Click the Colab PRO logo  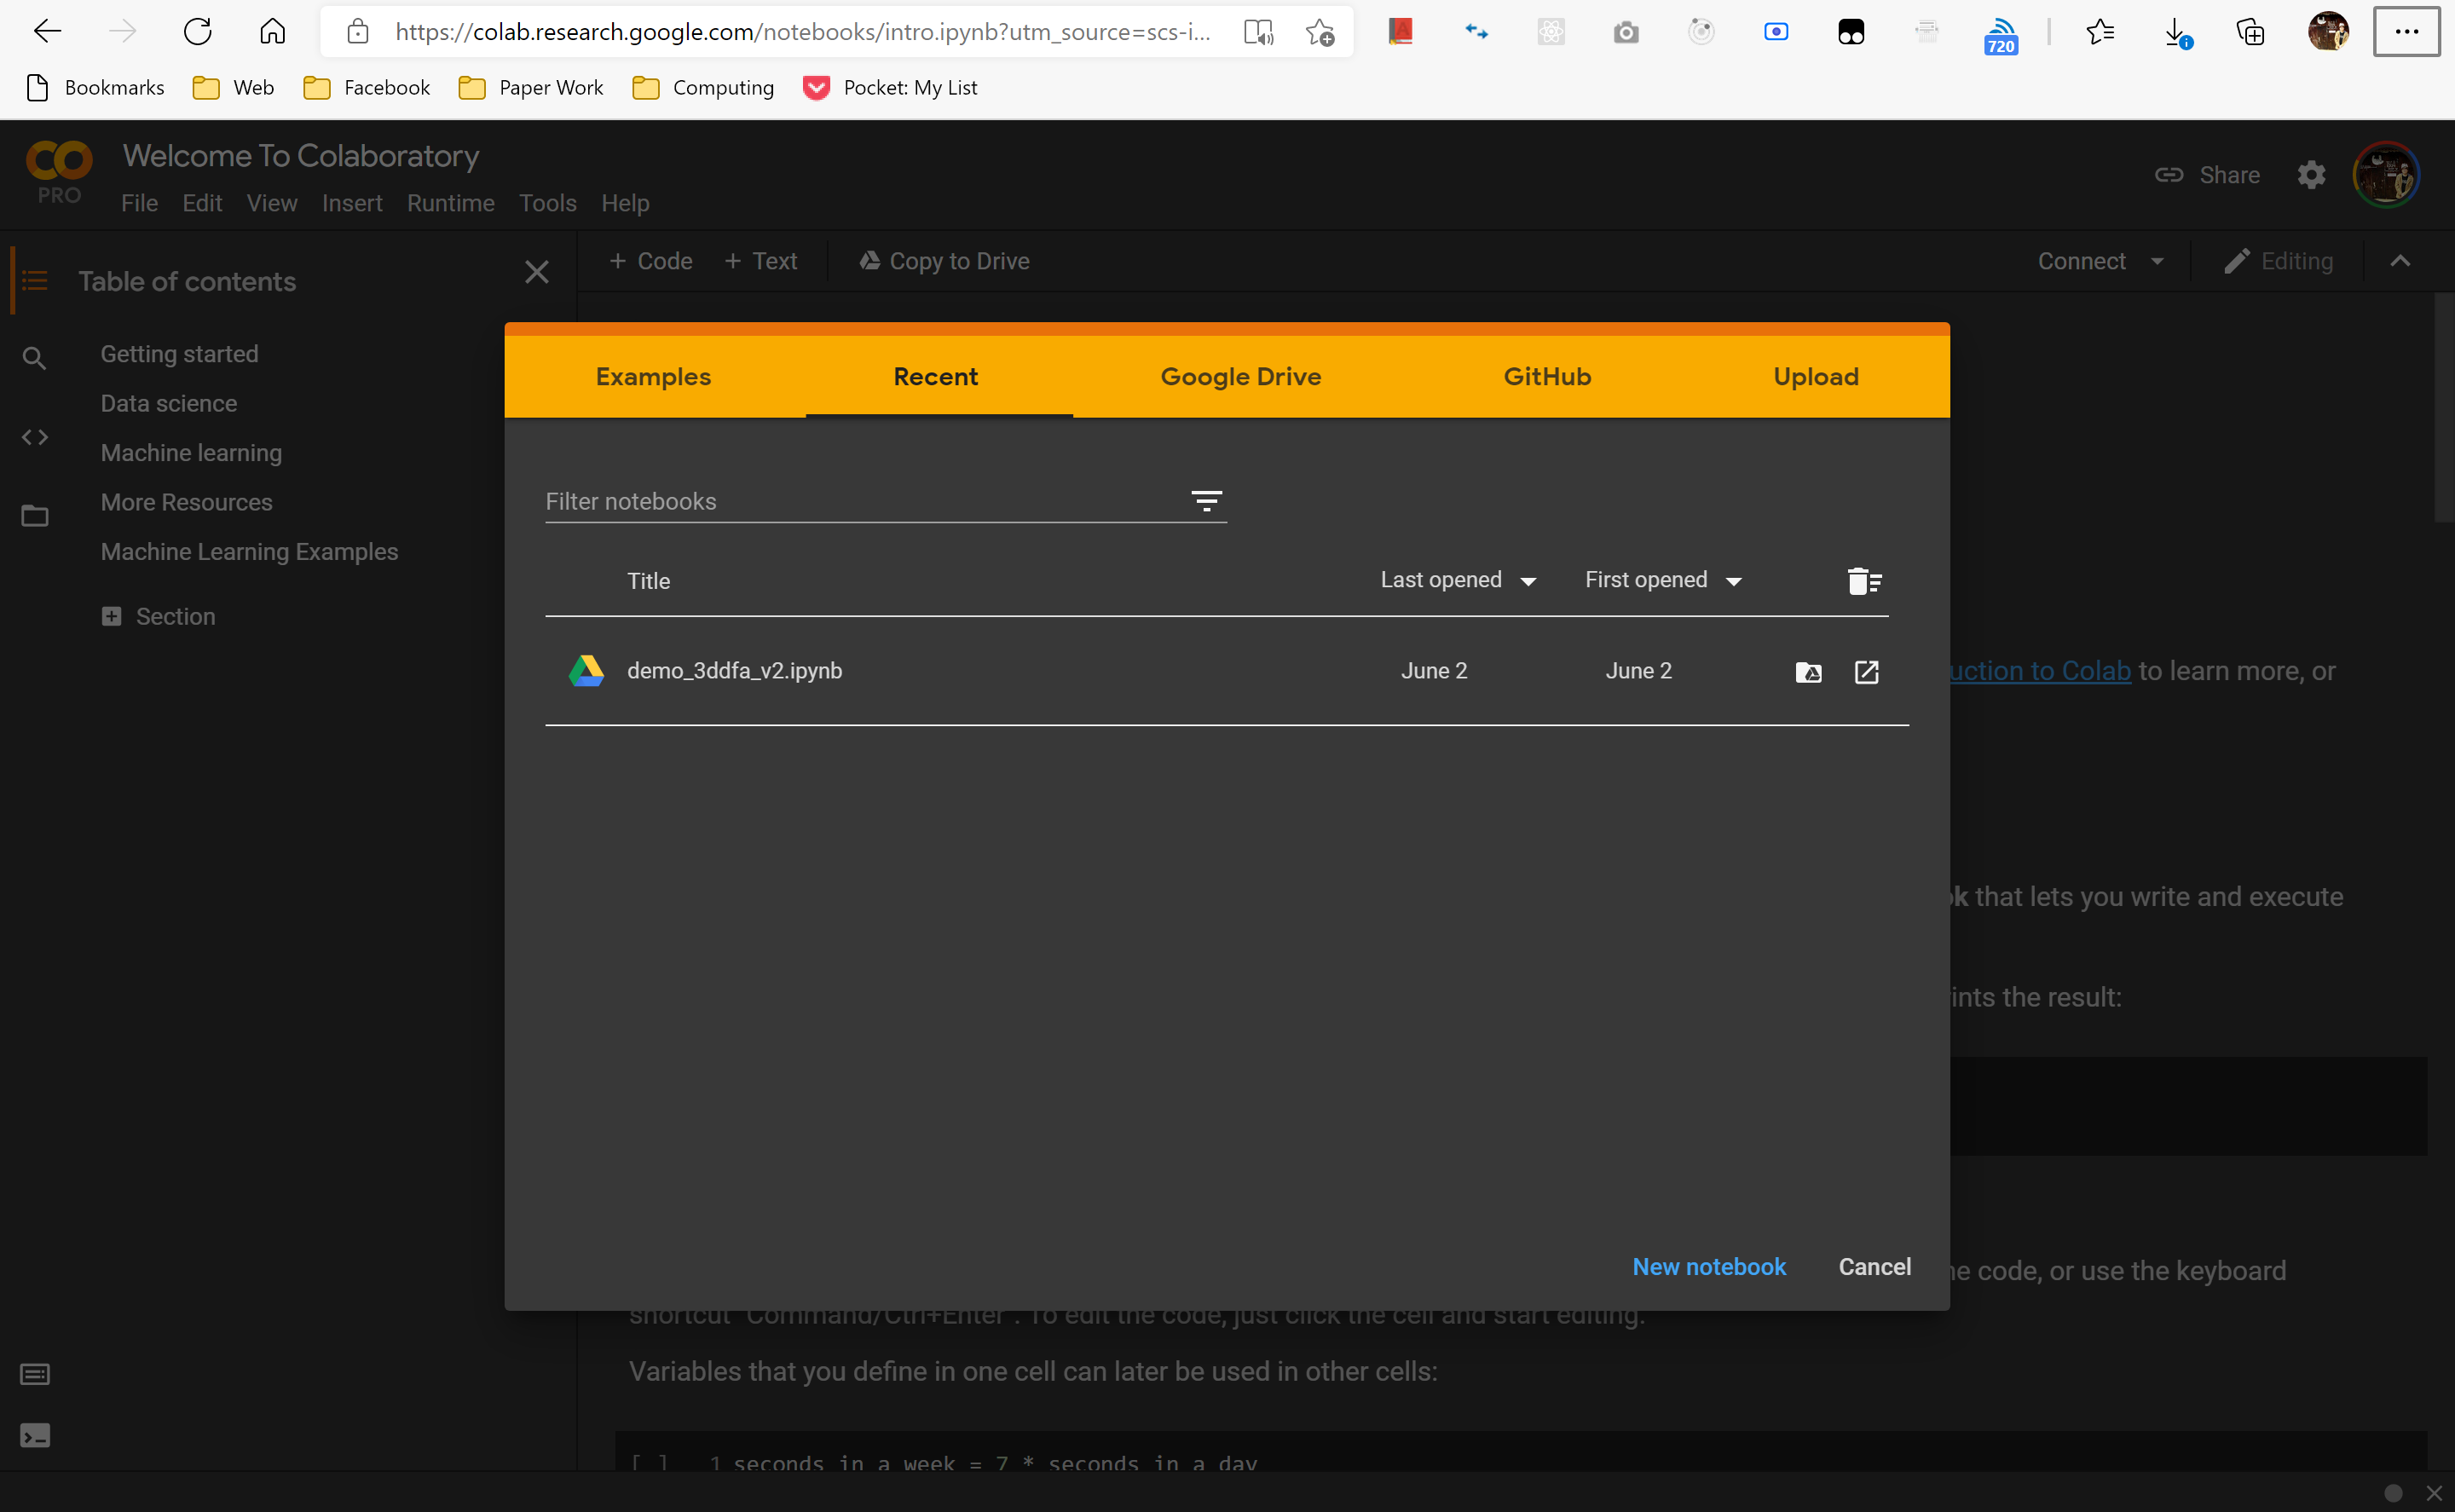tap(59, 172)
